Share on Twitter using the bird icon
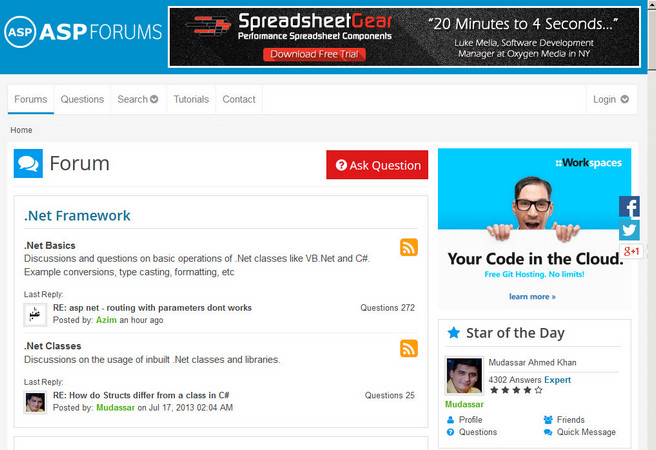This screenshot has height=450, width=656. click(x=629, y=230)
